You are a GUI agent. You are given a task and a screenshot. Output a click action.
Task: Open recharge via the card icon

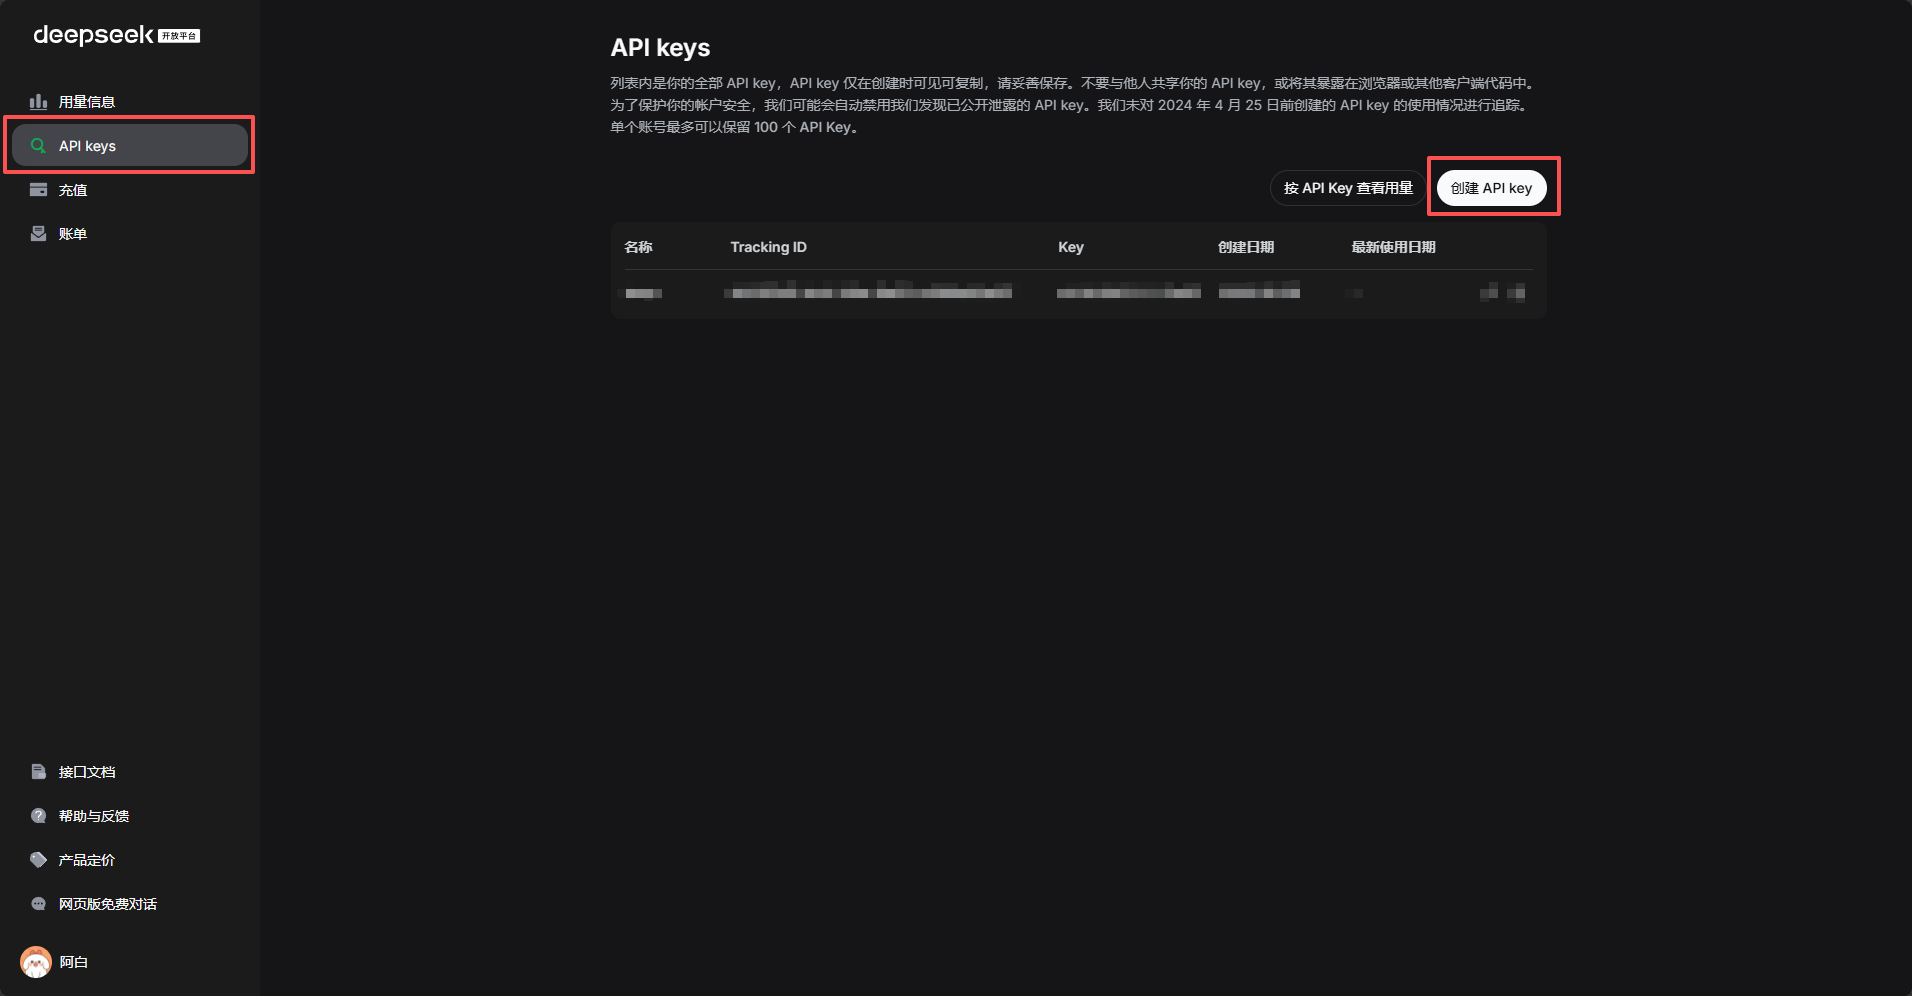tap(38, 190)
